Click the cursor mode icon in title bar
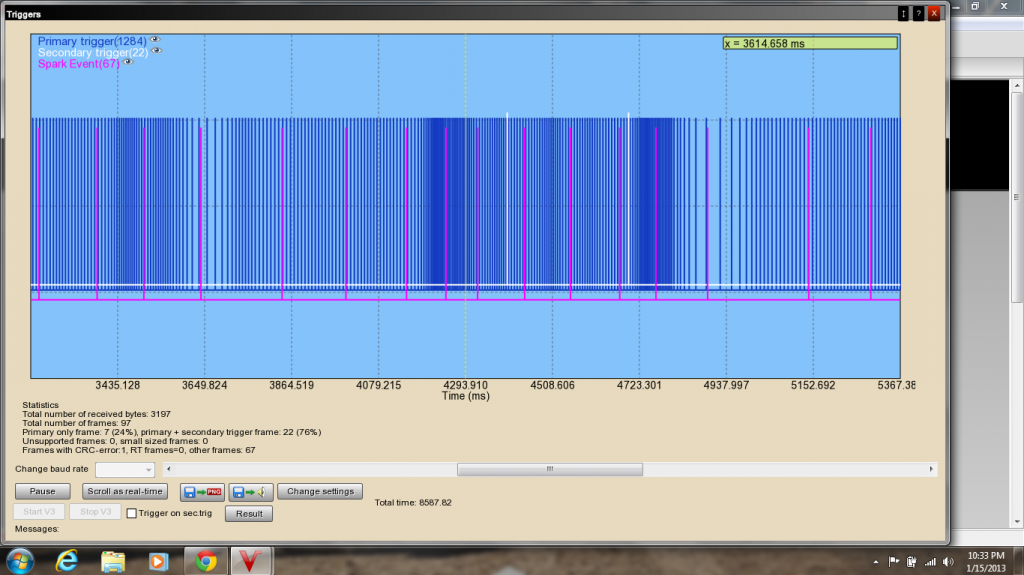Screen dimensions: 1024x575 coord(903,14)
